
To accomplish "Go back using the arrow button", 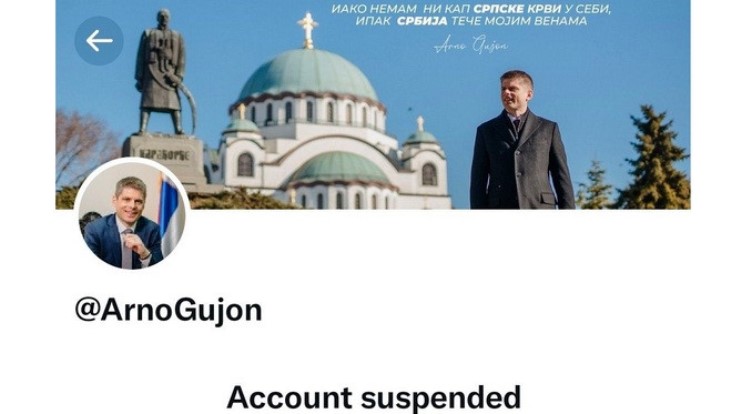I will click(x=99, y=41).
